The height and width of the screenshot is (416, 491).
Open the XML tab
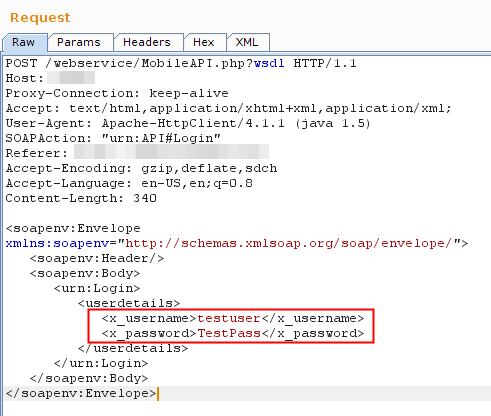coord(247,42)
